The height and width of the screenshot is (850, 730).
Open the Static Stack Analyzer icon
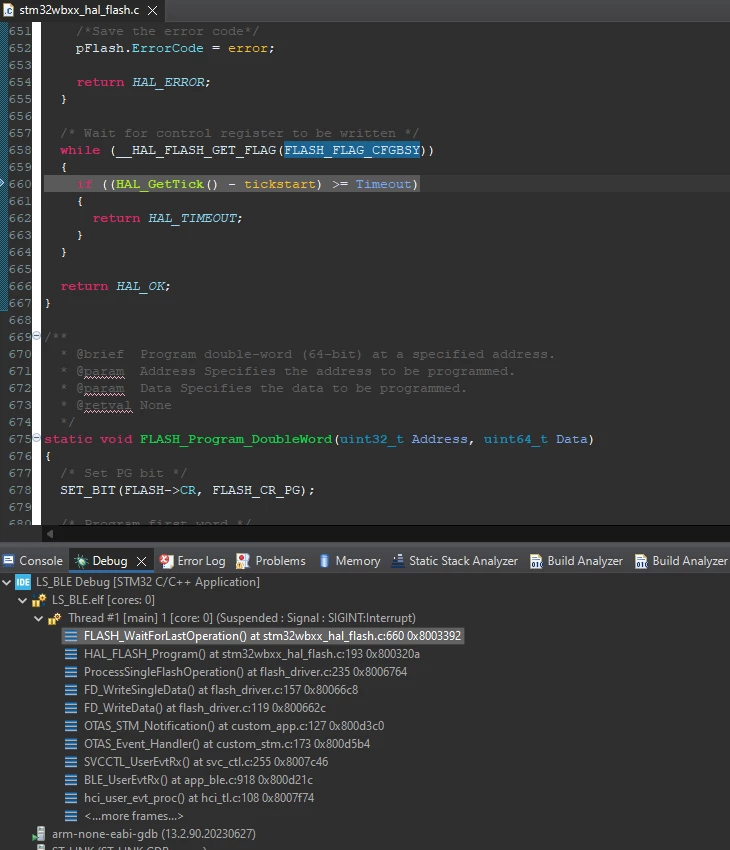pyautogui.click(x=398, y=561)
